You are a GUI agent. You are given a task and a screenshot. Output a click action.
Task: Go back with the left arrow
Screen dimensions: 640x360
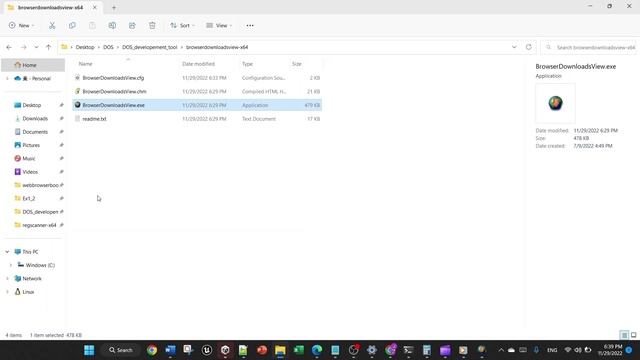point(9,47)
